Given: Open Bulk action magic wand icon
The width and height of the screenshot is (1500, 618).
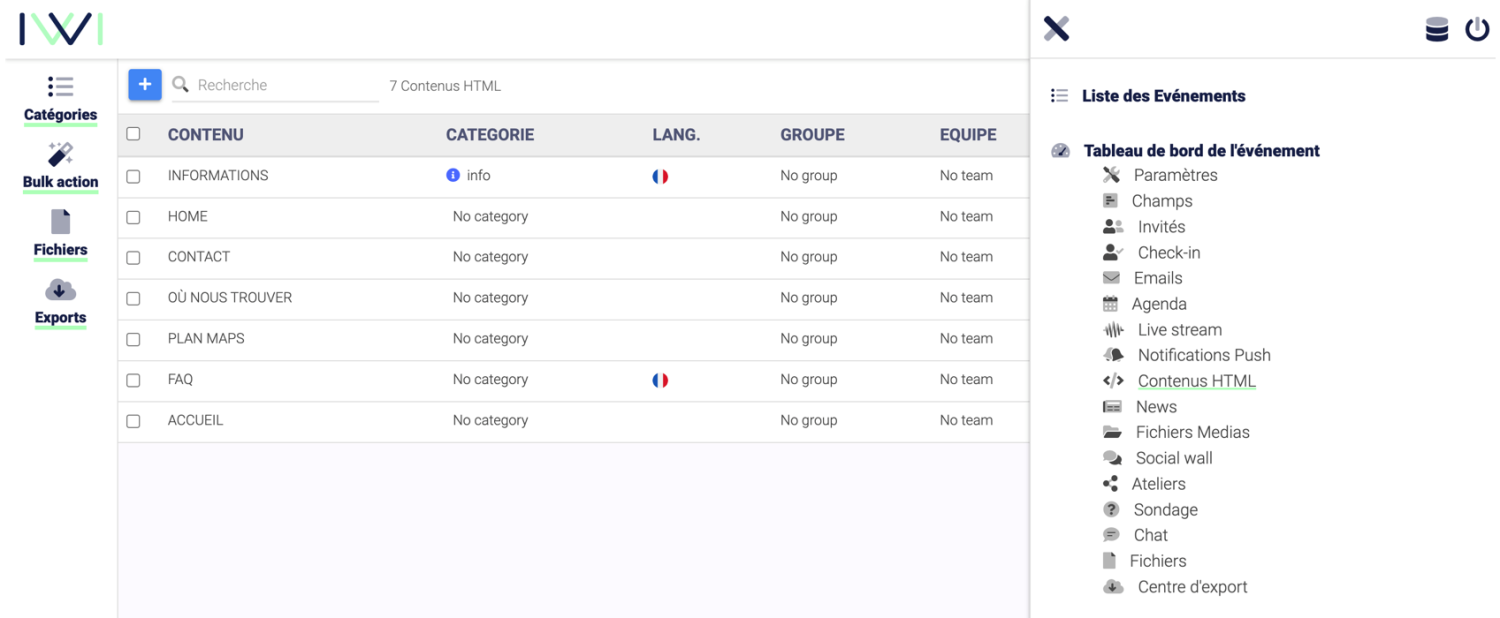Looking at the screenshot, I should pos(60,154).
